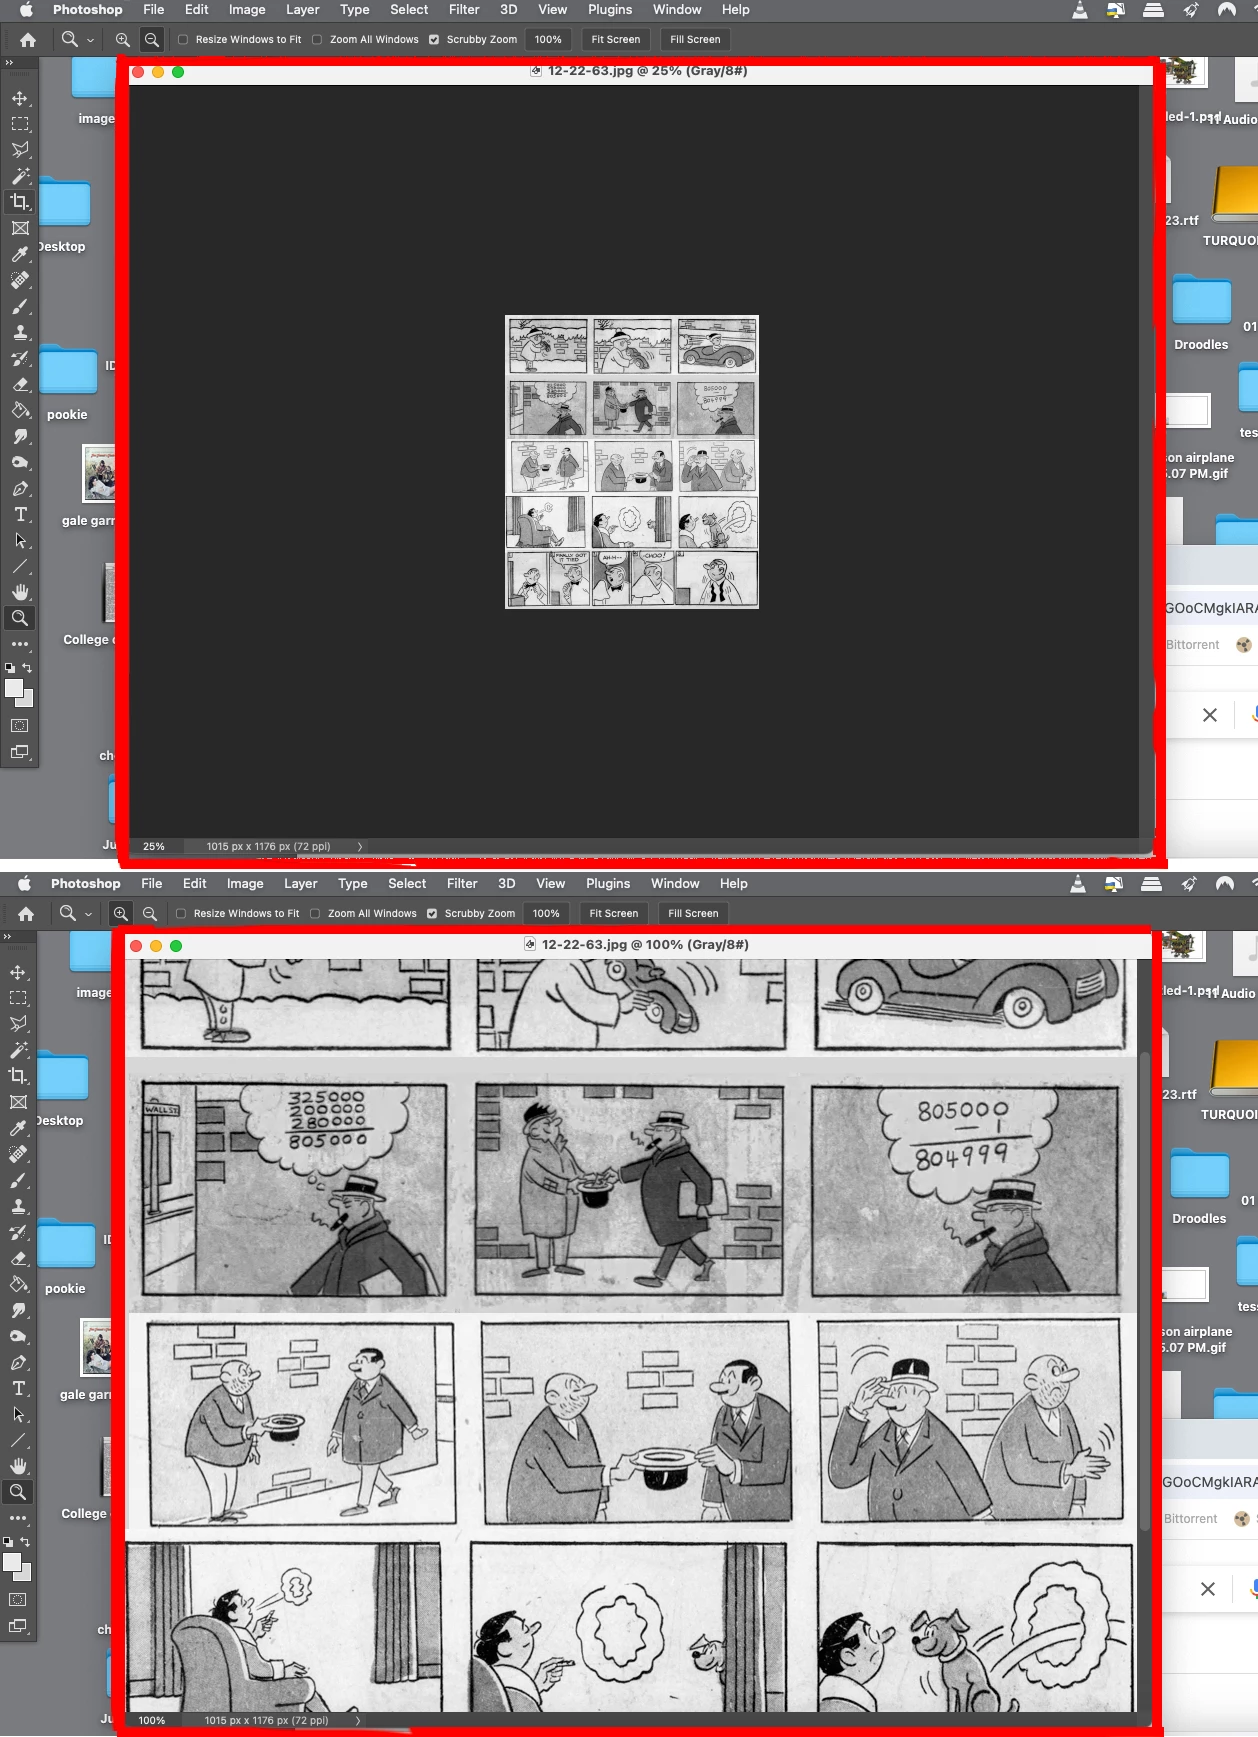Select the Line tool in the lower toolbar
This screenshot has width=1258, height=1737.
(18, 1440)
